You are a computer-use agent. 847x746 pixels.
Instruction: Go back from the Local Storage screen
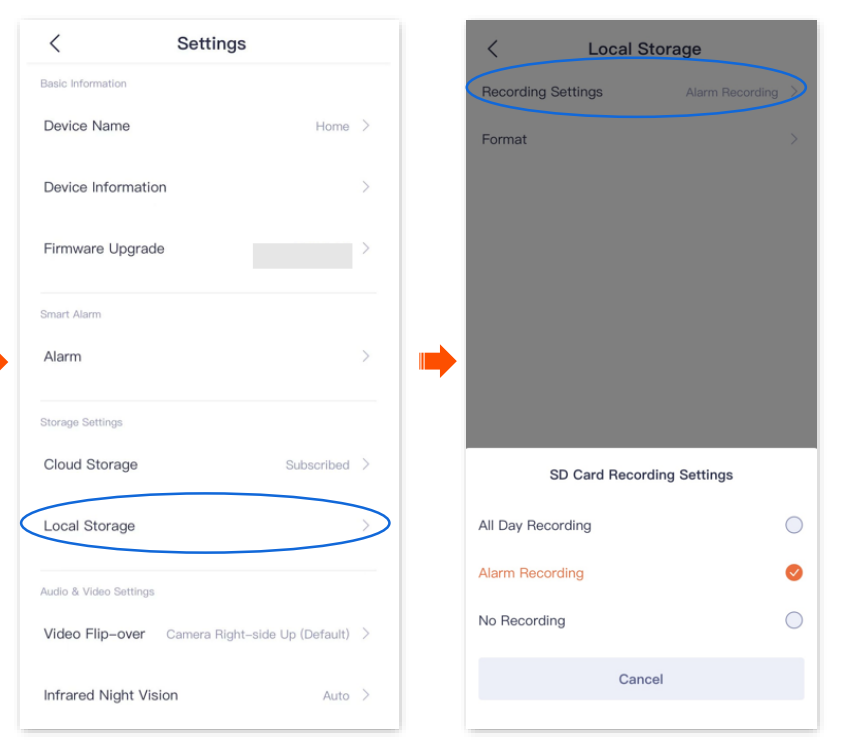click(x=492, y=49)
